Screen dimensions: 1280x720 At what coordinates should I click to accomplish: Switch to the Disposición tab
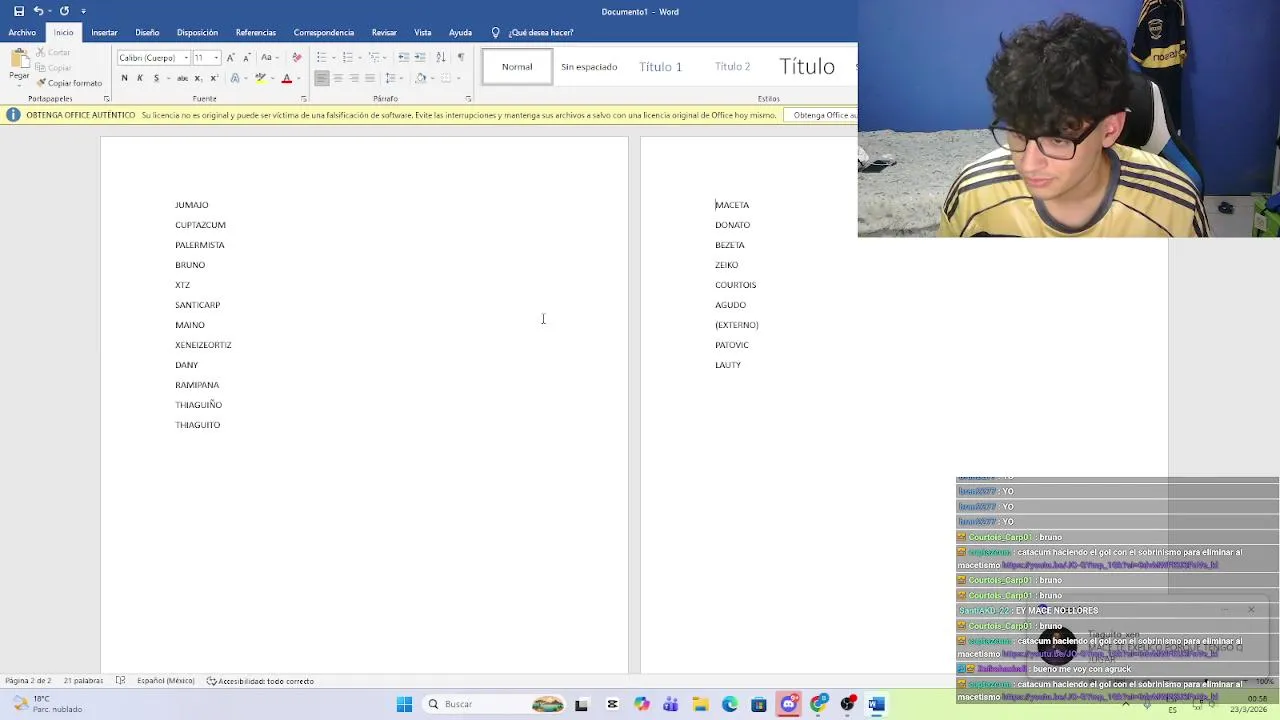coord(197,32)
